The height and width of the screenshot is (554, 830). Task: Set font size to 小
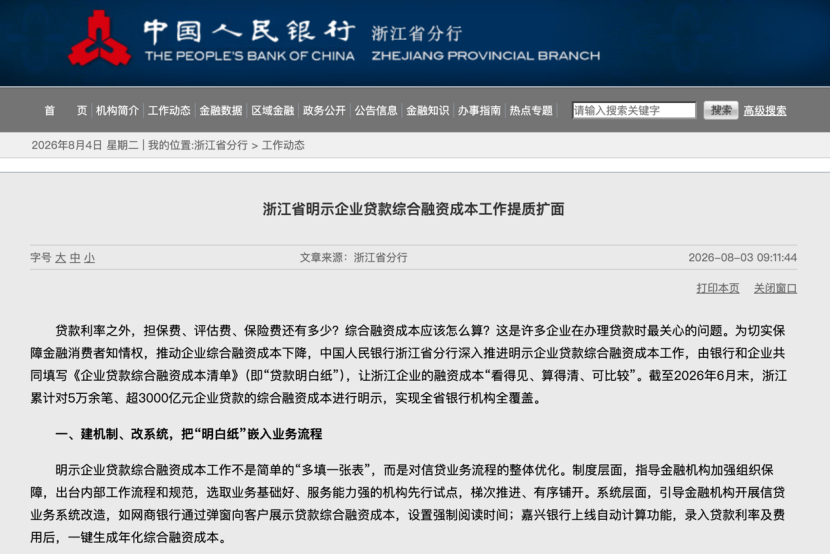[x=89, y=258]
